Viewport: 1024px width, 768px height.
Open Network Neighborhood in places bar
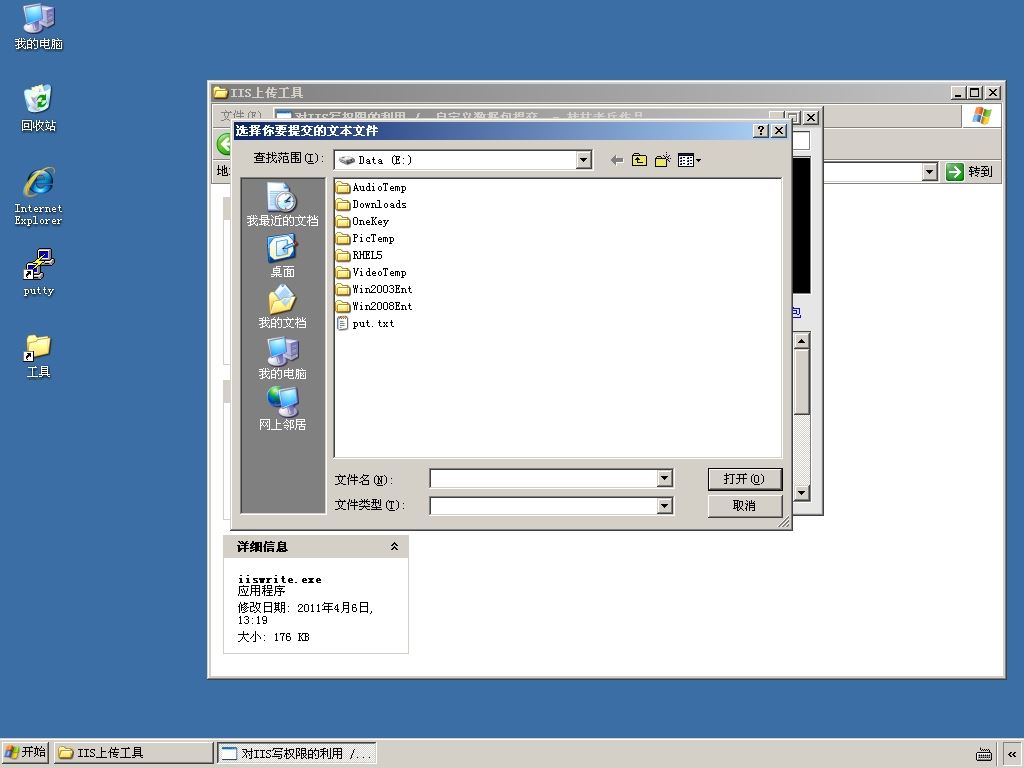(282, 409)
